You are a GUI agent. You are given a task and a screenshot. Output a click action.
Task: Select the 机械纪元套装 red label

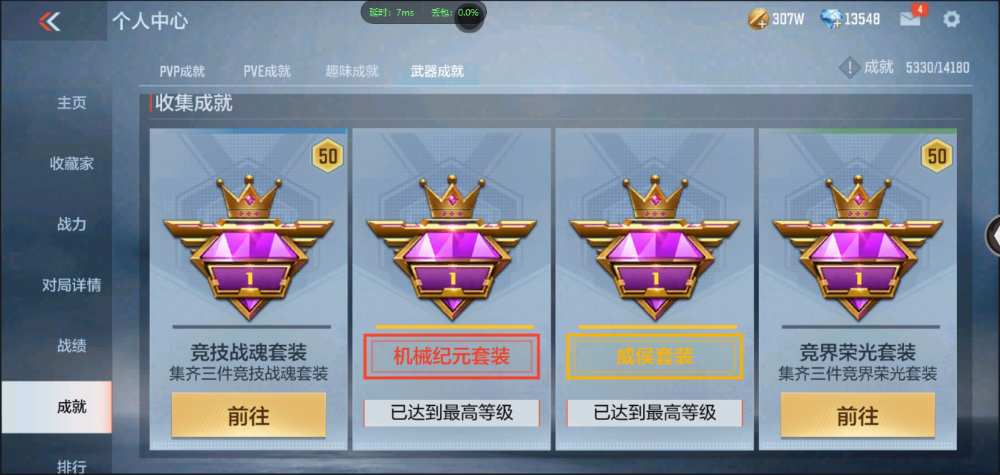pyautogui.click(x=452, y=356)
